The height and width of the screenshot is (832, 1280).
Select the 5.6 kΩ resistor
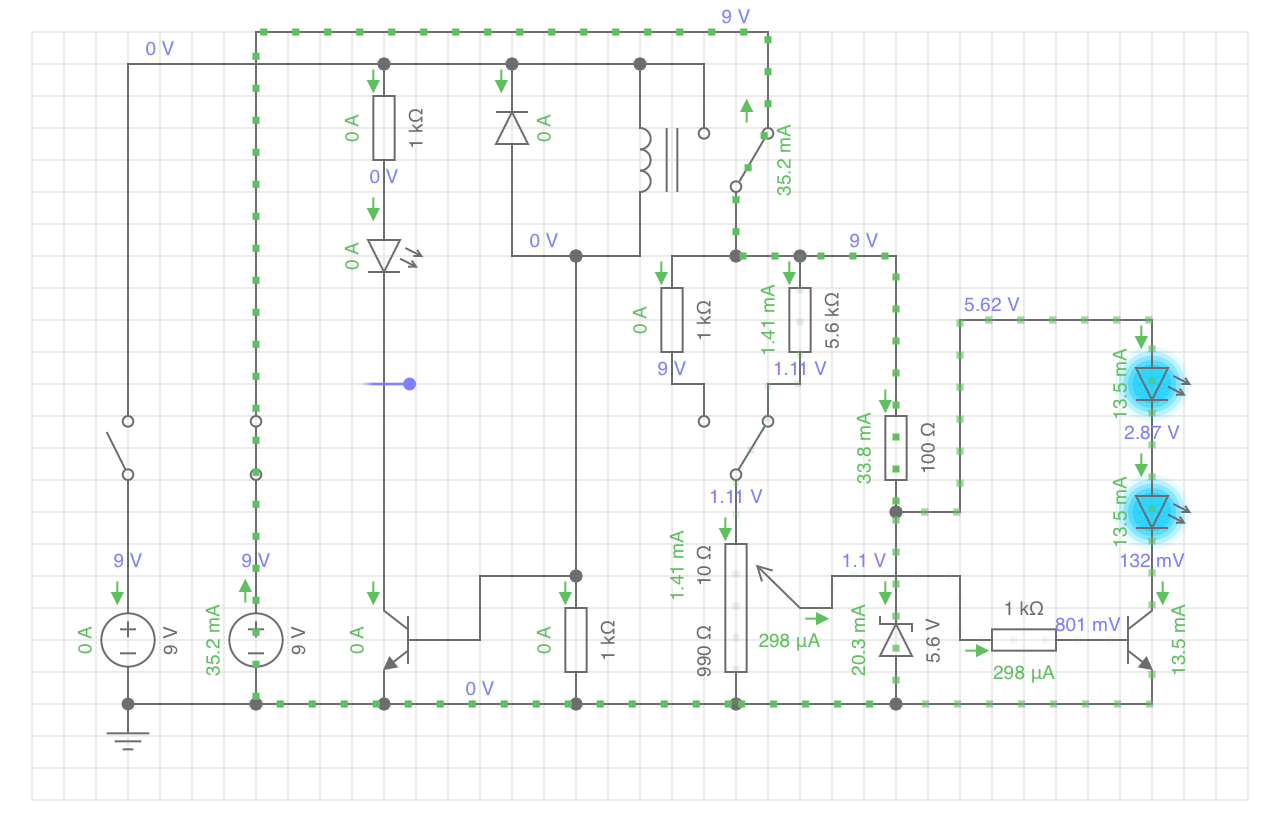tap(799, 320)
